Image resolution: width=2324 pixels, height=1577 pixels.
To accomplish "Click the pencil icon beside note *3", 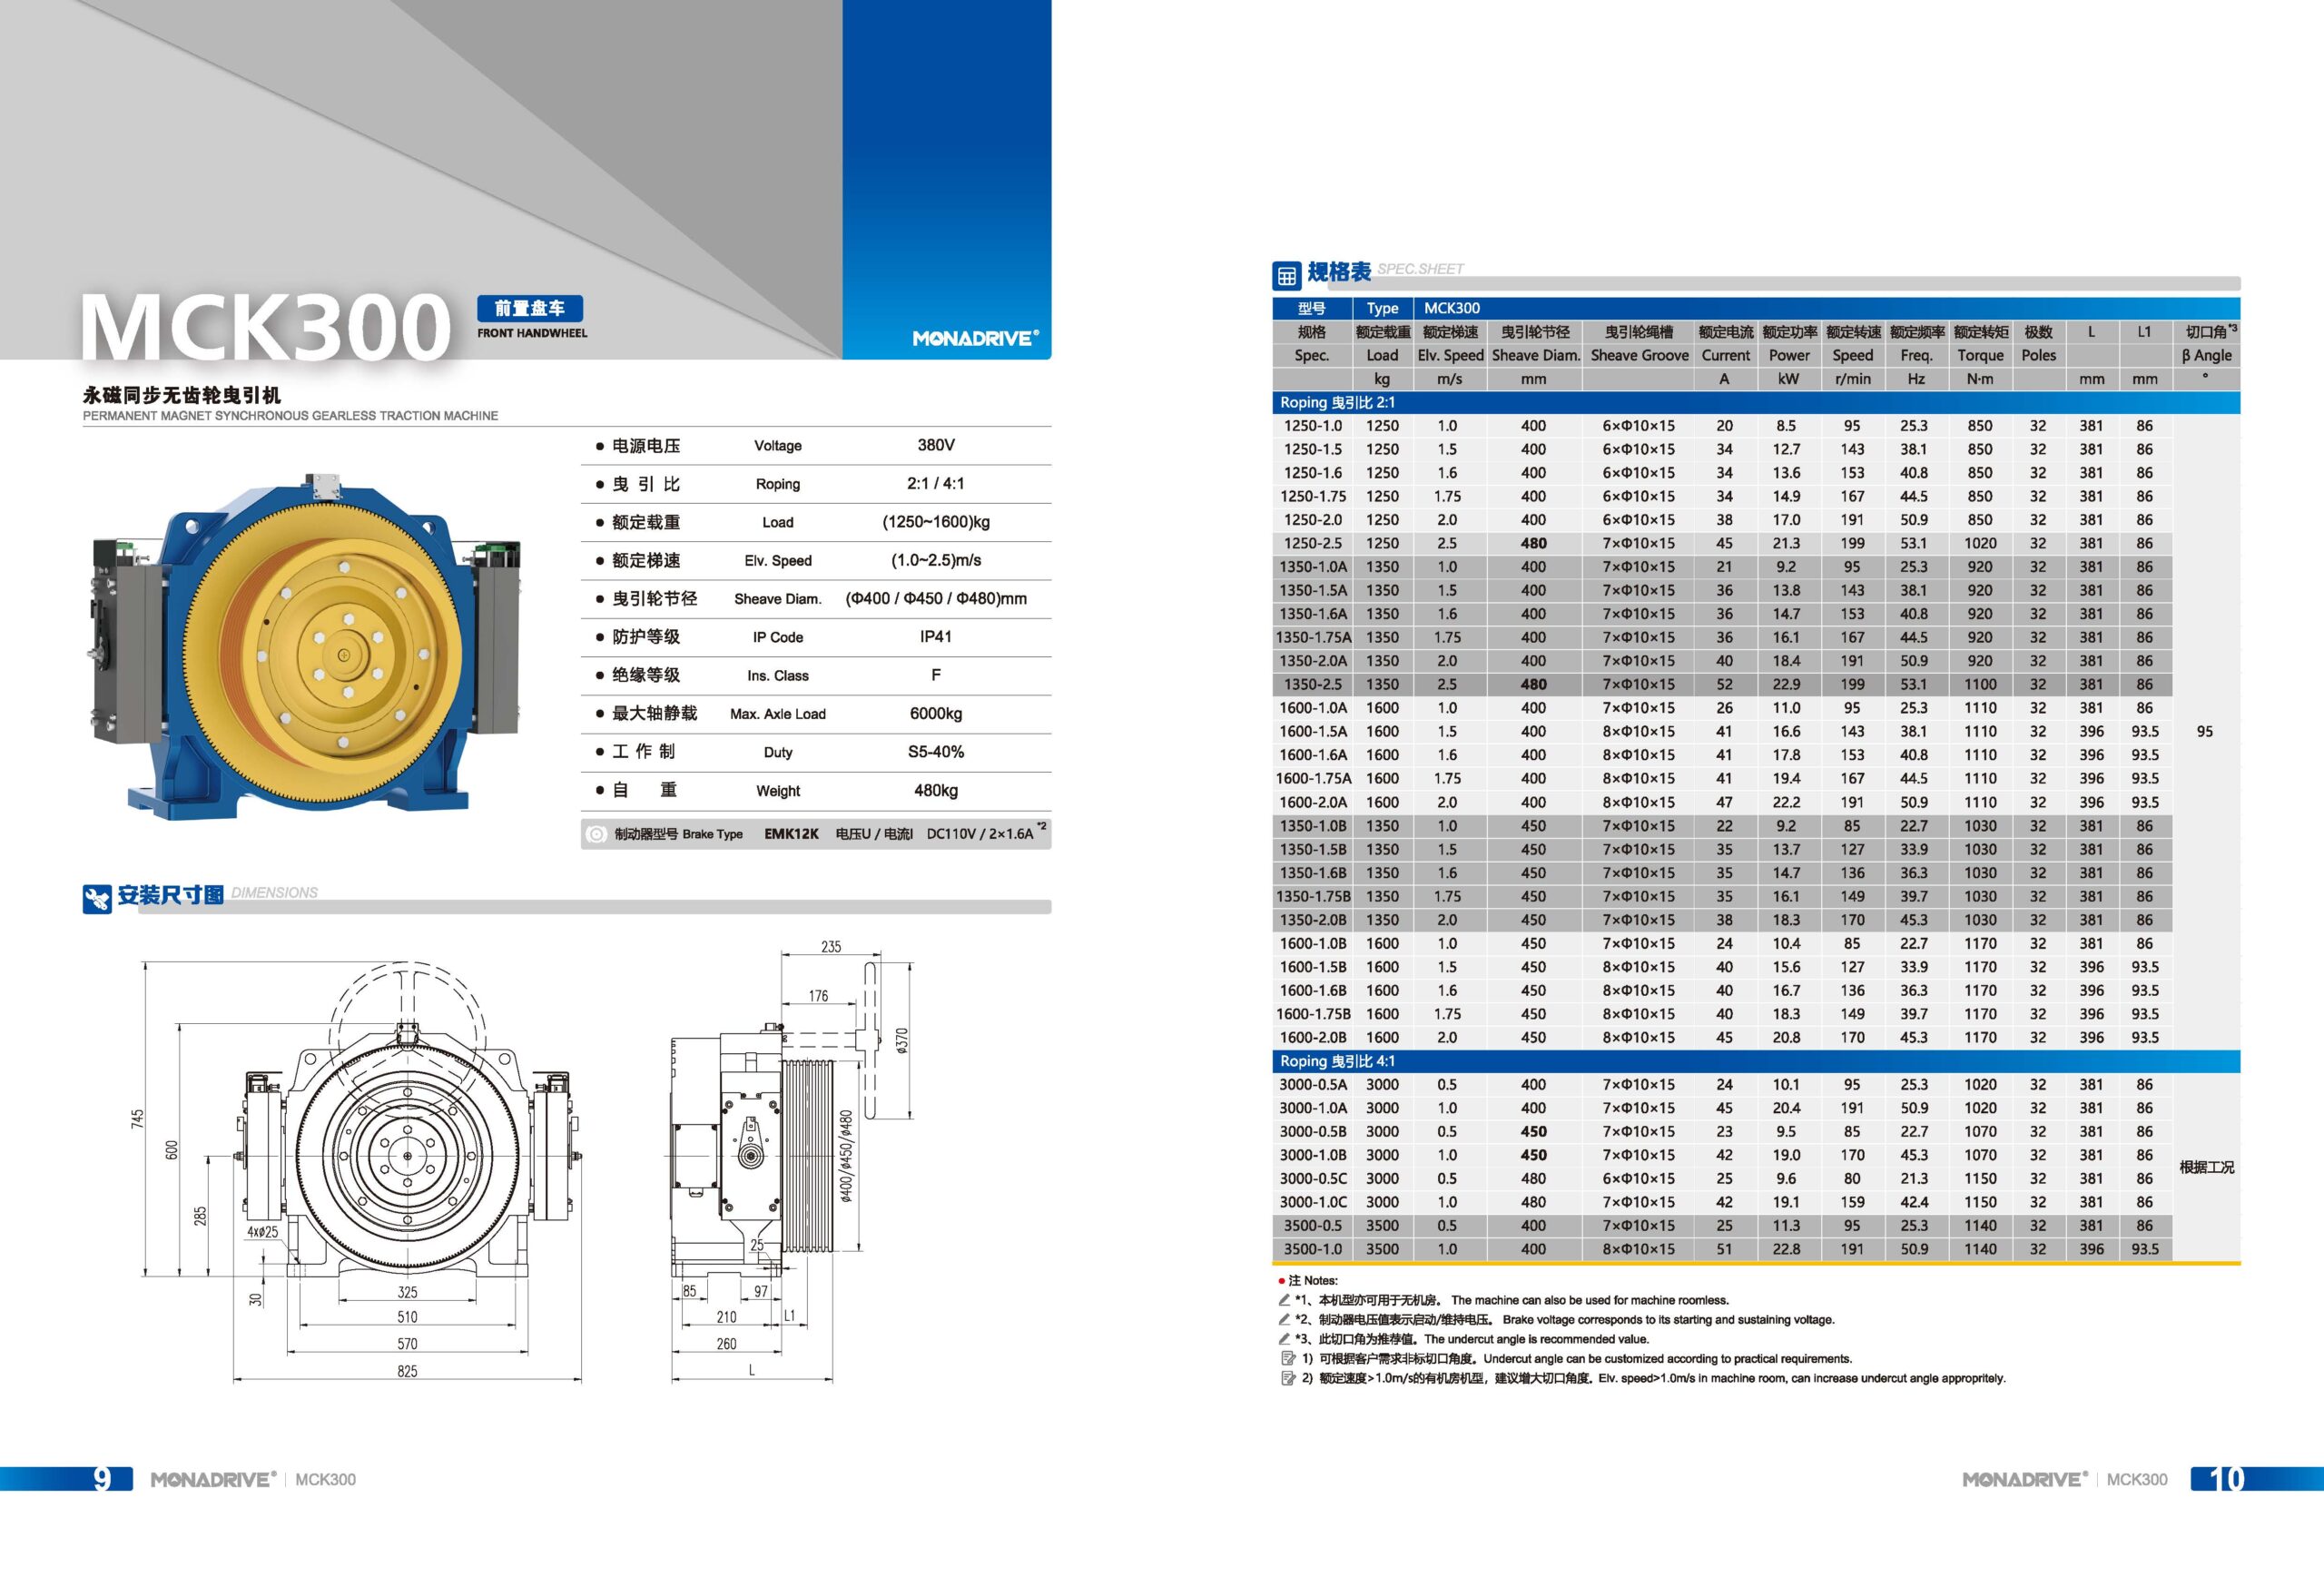I will point(1284,1338).
